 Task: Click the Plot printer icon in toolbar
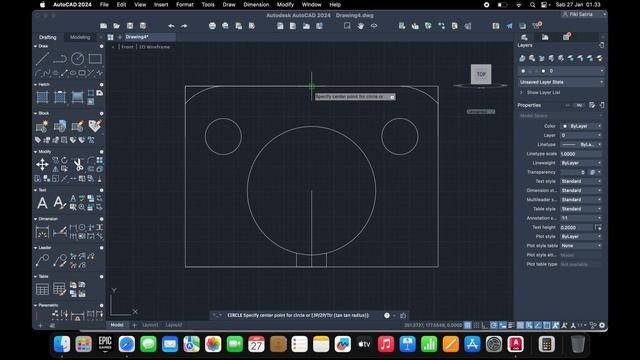(212, 26)
